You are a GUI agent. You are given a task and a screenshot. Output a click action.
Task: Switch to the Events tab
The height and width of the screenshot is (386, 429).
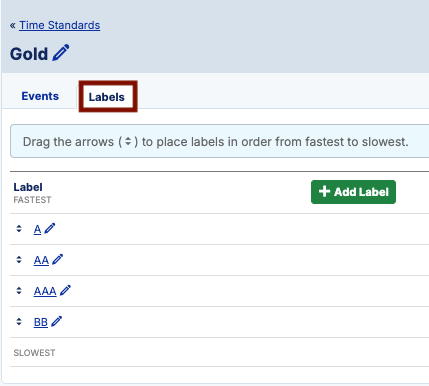coord(40,96)
